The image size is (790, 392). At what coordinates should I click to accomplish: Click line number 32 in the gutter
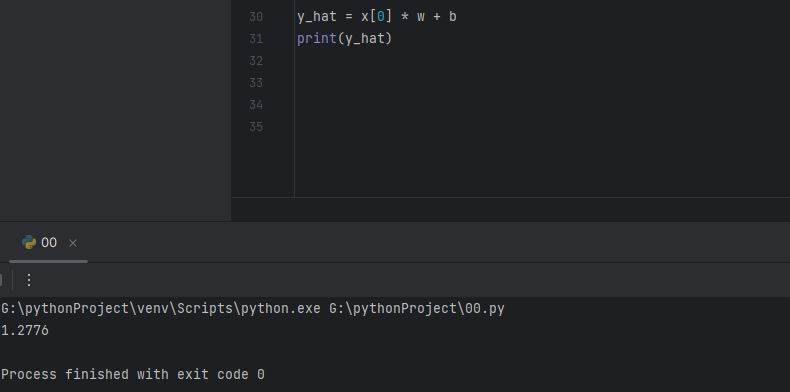[255, 60]
